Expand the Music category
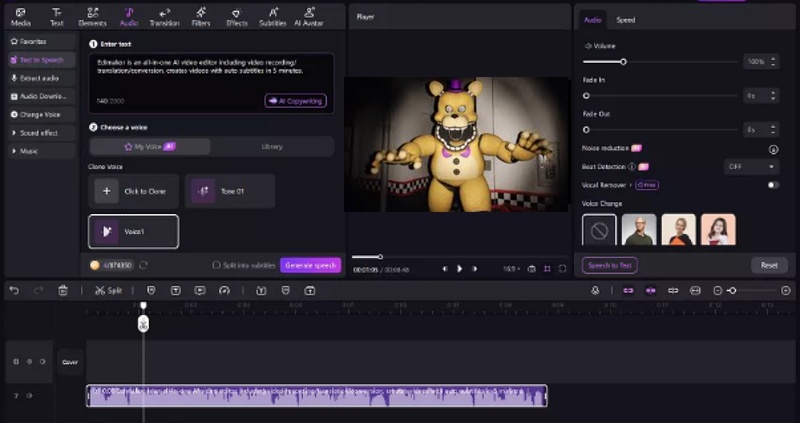Screen dimensions: 800x423 click(41, 151)
